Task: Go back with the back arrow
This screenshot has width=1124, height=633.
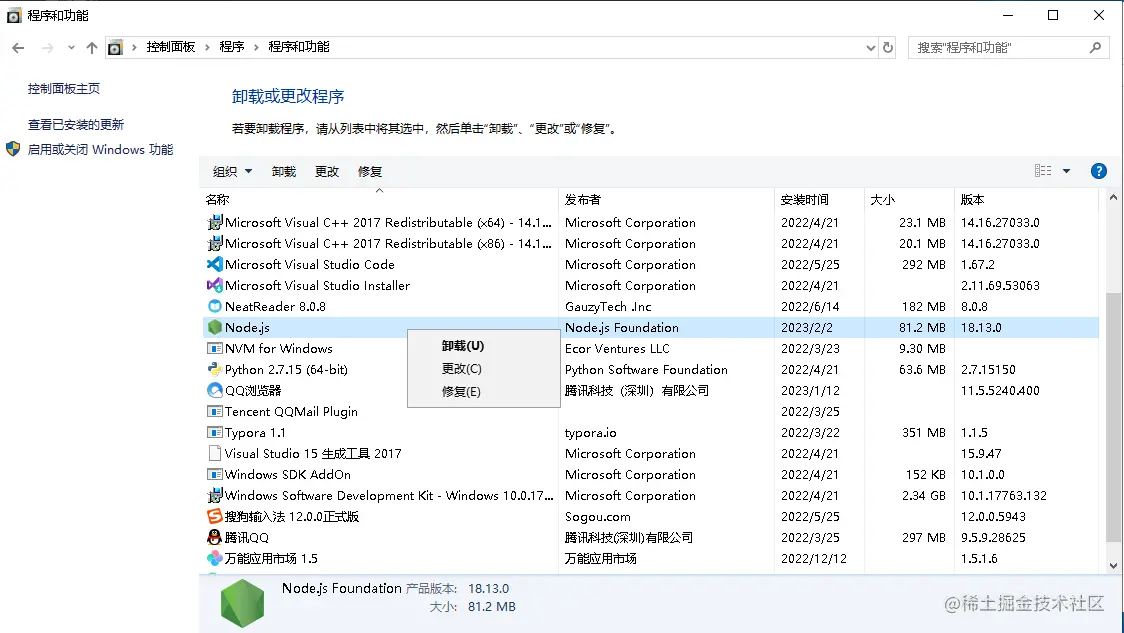Action: click(18, 47)
